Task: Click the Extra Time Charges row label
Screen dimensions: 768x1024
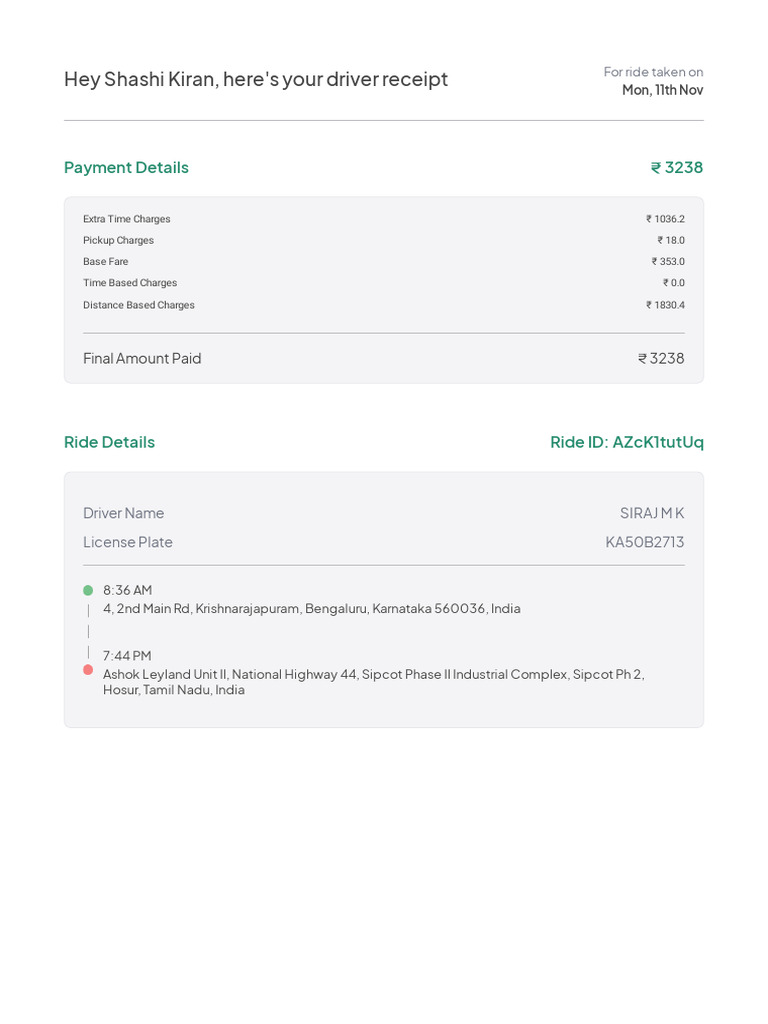Action: [x=127, y=219]
